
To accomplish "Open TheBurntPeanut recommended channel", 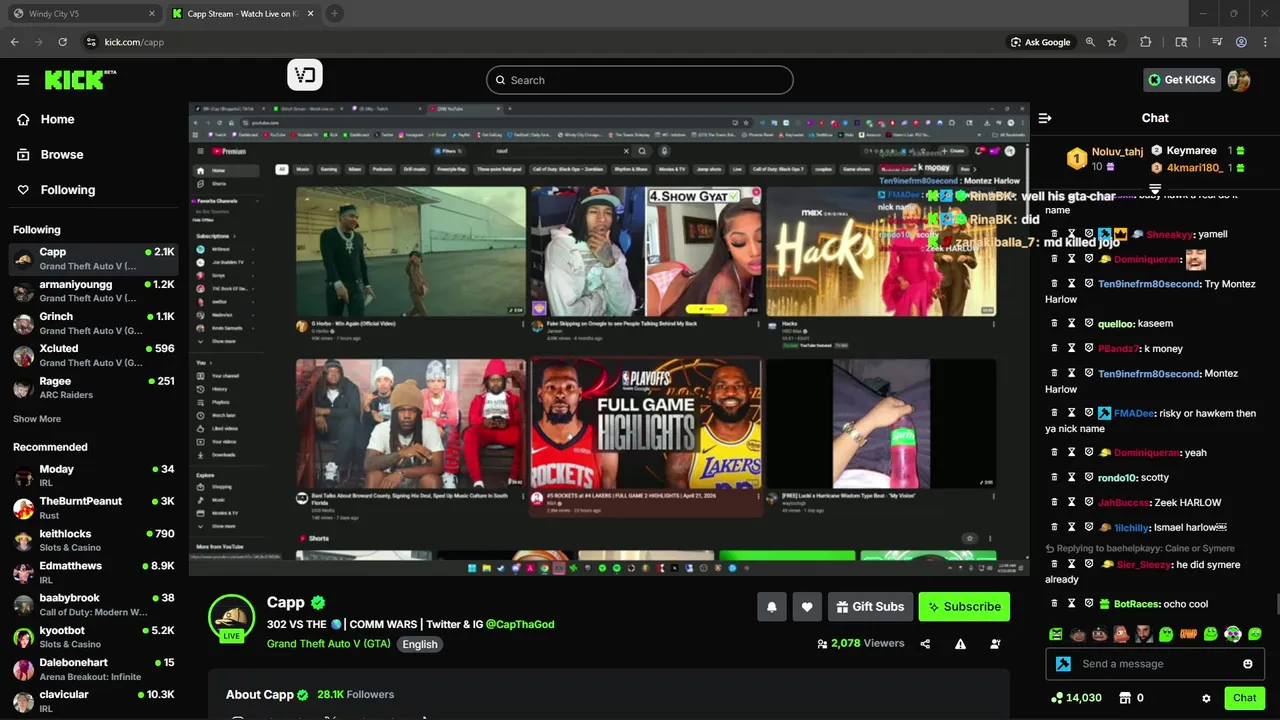I will 94,507.
